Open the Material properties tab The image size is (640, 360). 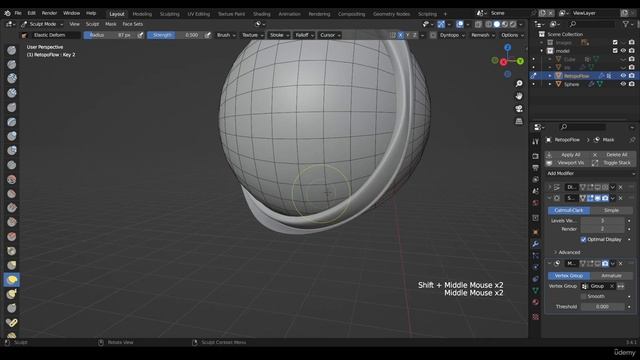[536, 302]
